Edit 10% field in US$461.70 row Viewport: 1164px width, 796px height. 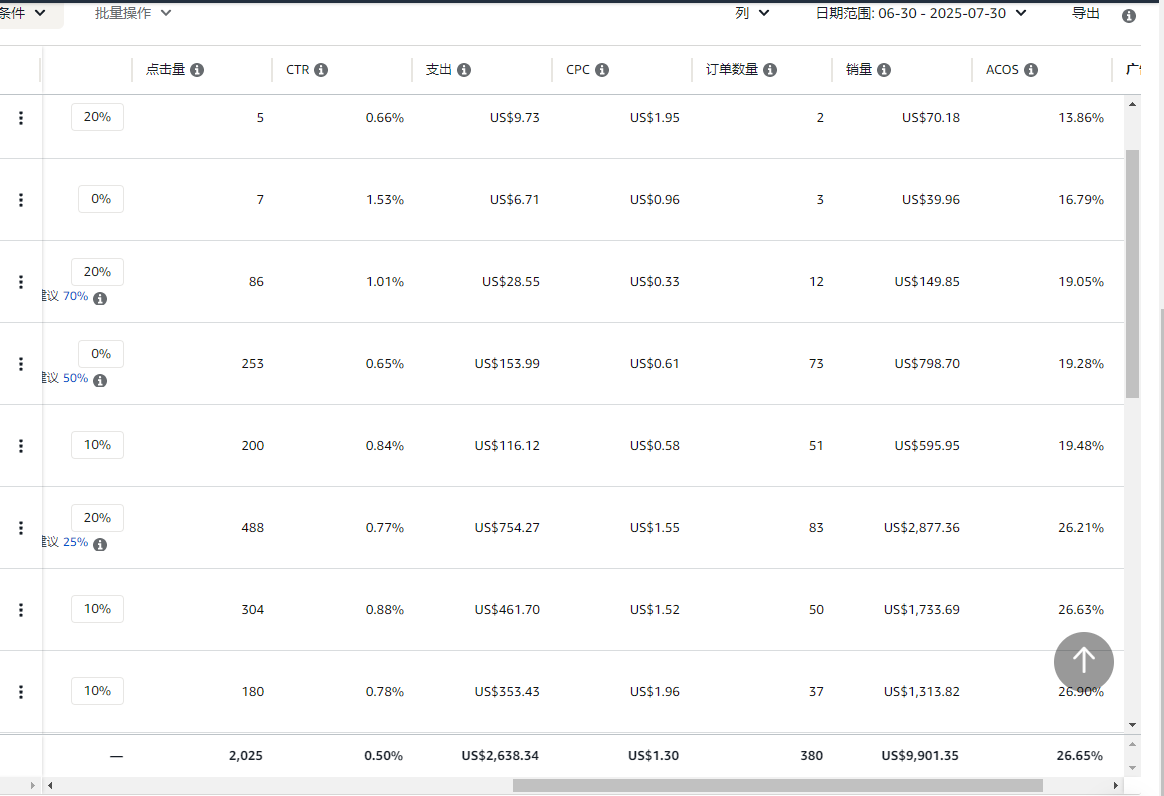click(x=97, y=609)
